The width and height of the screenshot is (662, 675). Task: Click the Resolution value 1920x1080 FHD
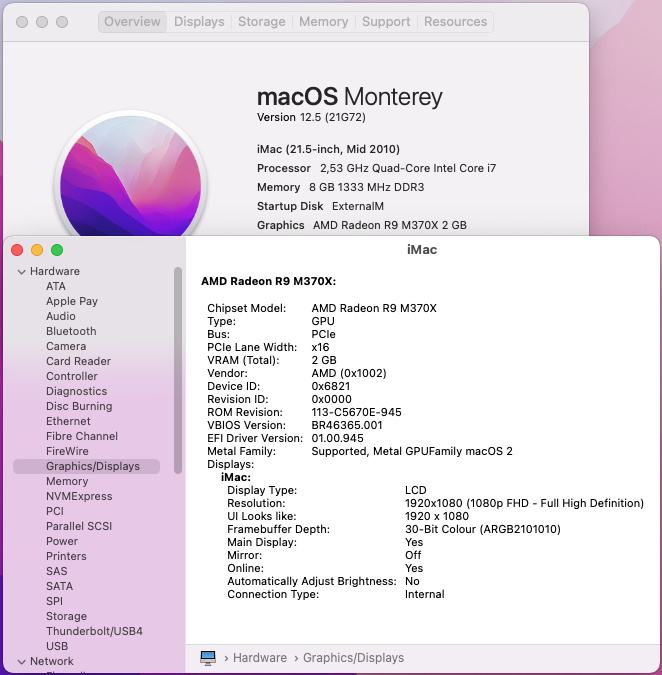pyautogui.click(x=524, y=503)
